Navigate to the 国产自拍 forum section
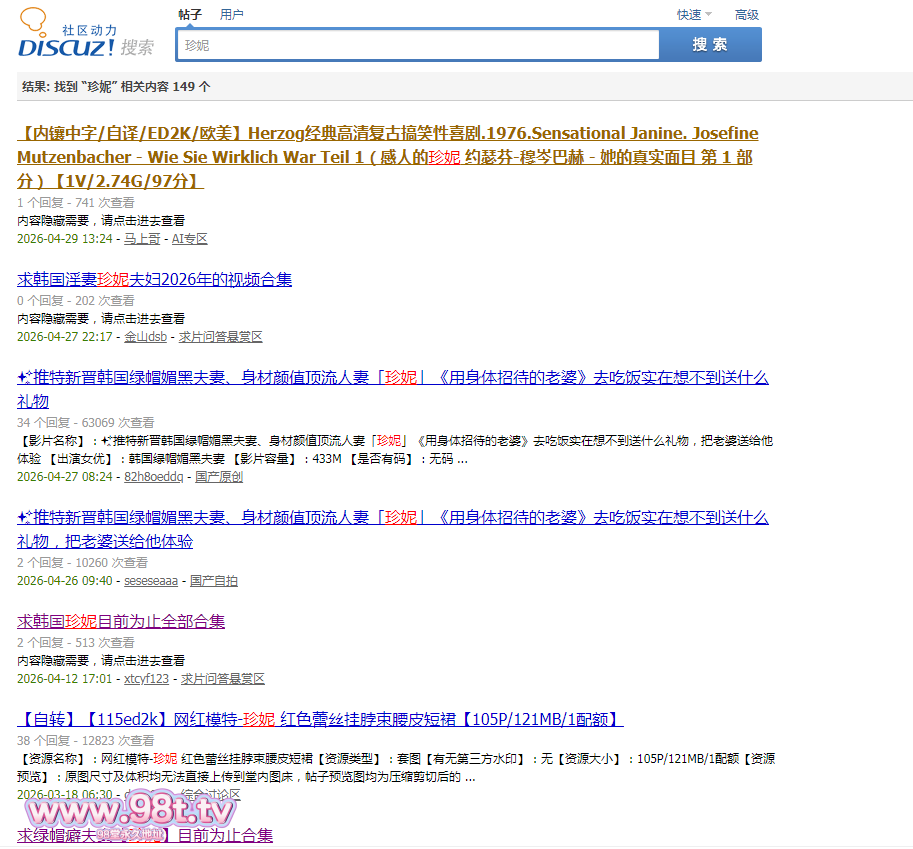 click(x=214, y=581)
